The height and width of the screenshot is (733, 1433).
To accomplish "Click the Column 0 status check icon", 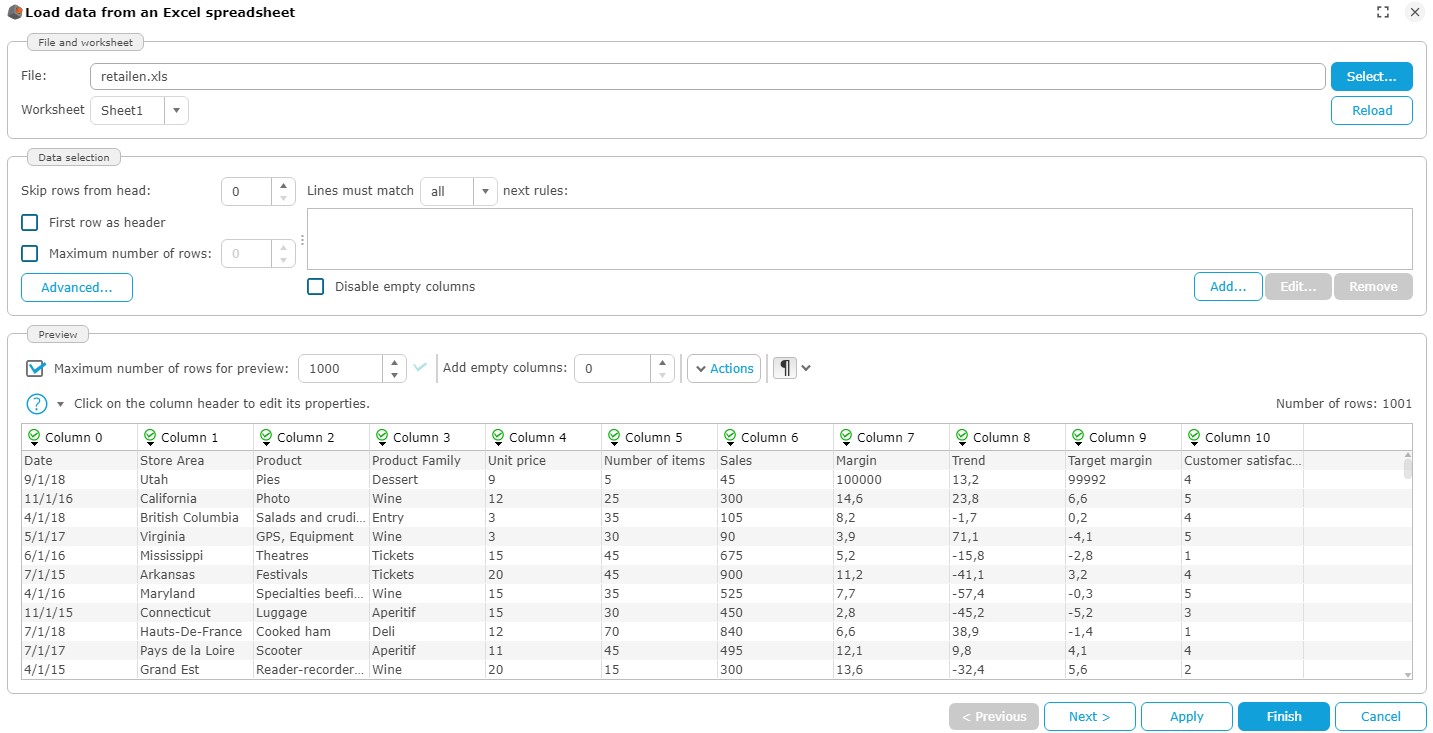I will pyautogui.click(x=33, y=437).
